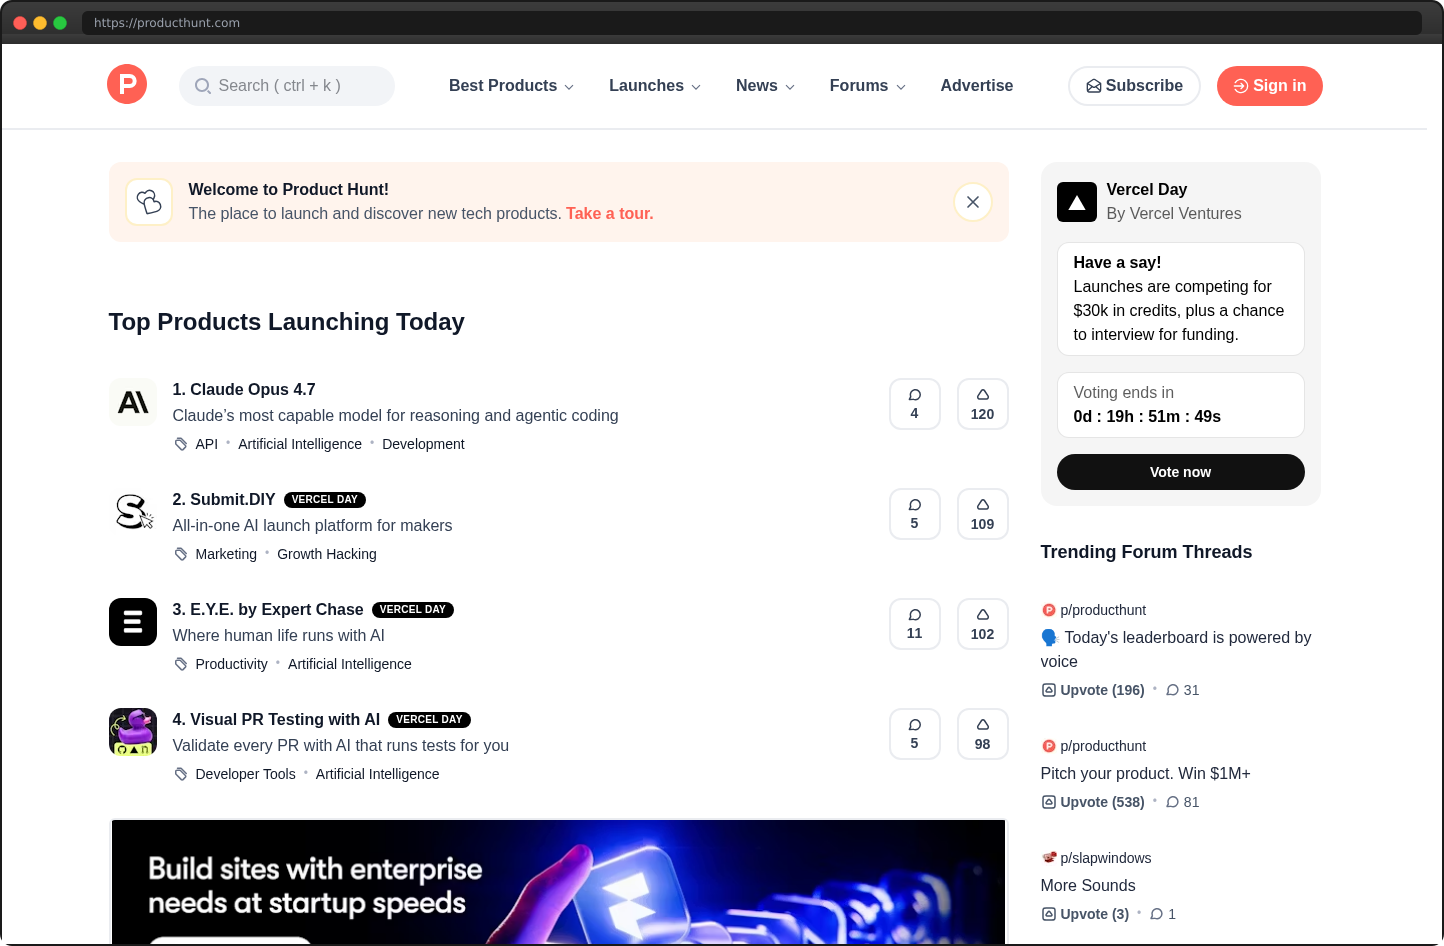The height and width of the screenshot is (946, 1444).
Task: Upvote the Submit.DIY launch
Action: (x=982, y=513)
